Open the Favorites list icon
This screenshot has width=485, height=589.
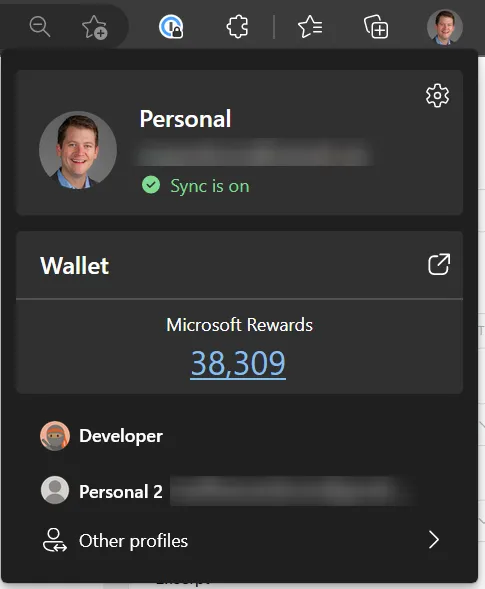310,27
